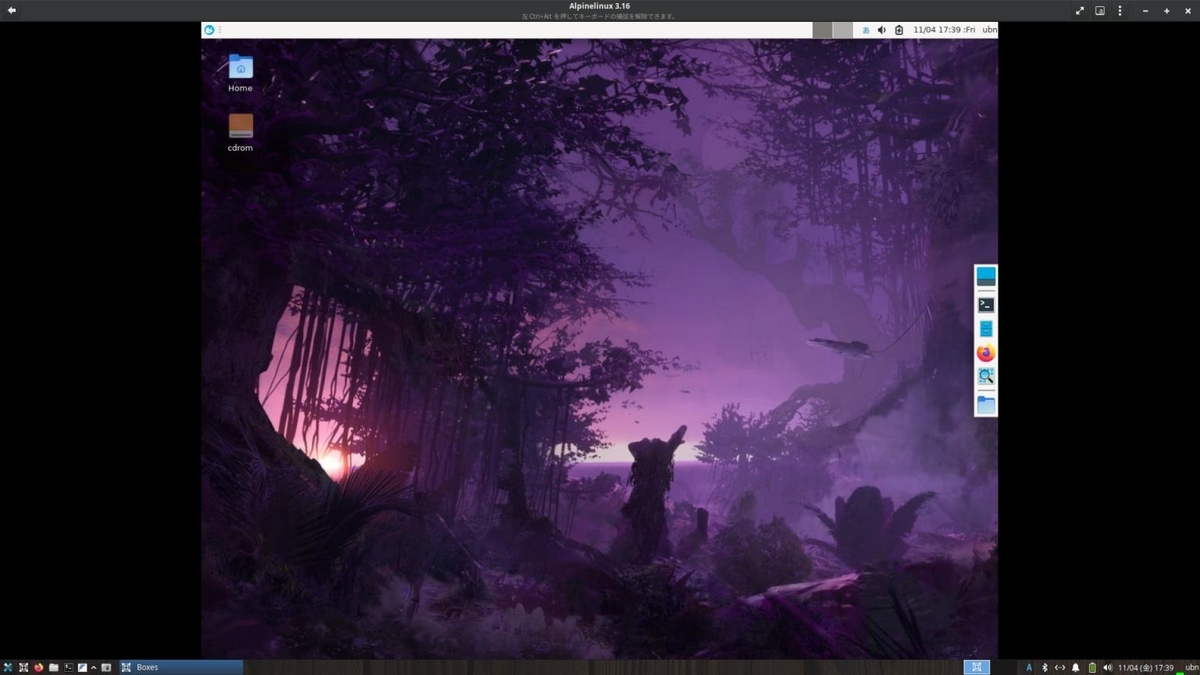
Task: Open the guest user menu labeled ubn
Action: coord(990,30)
